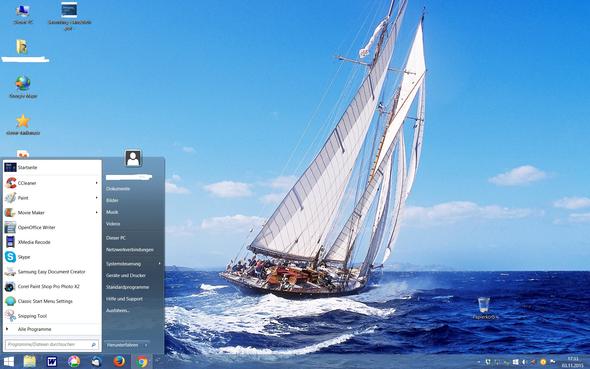The height and width of the screenshot is (369, 590).
Task: Open Samsung Easy Document Creator
Action: click(x=52, y=272)
